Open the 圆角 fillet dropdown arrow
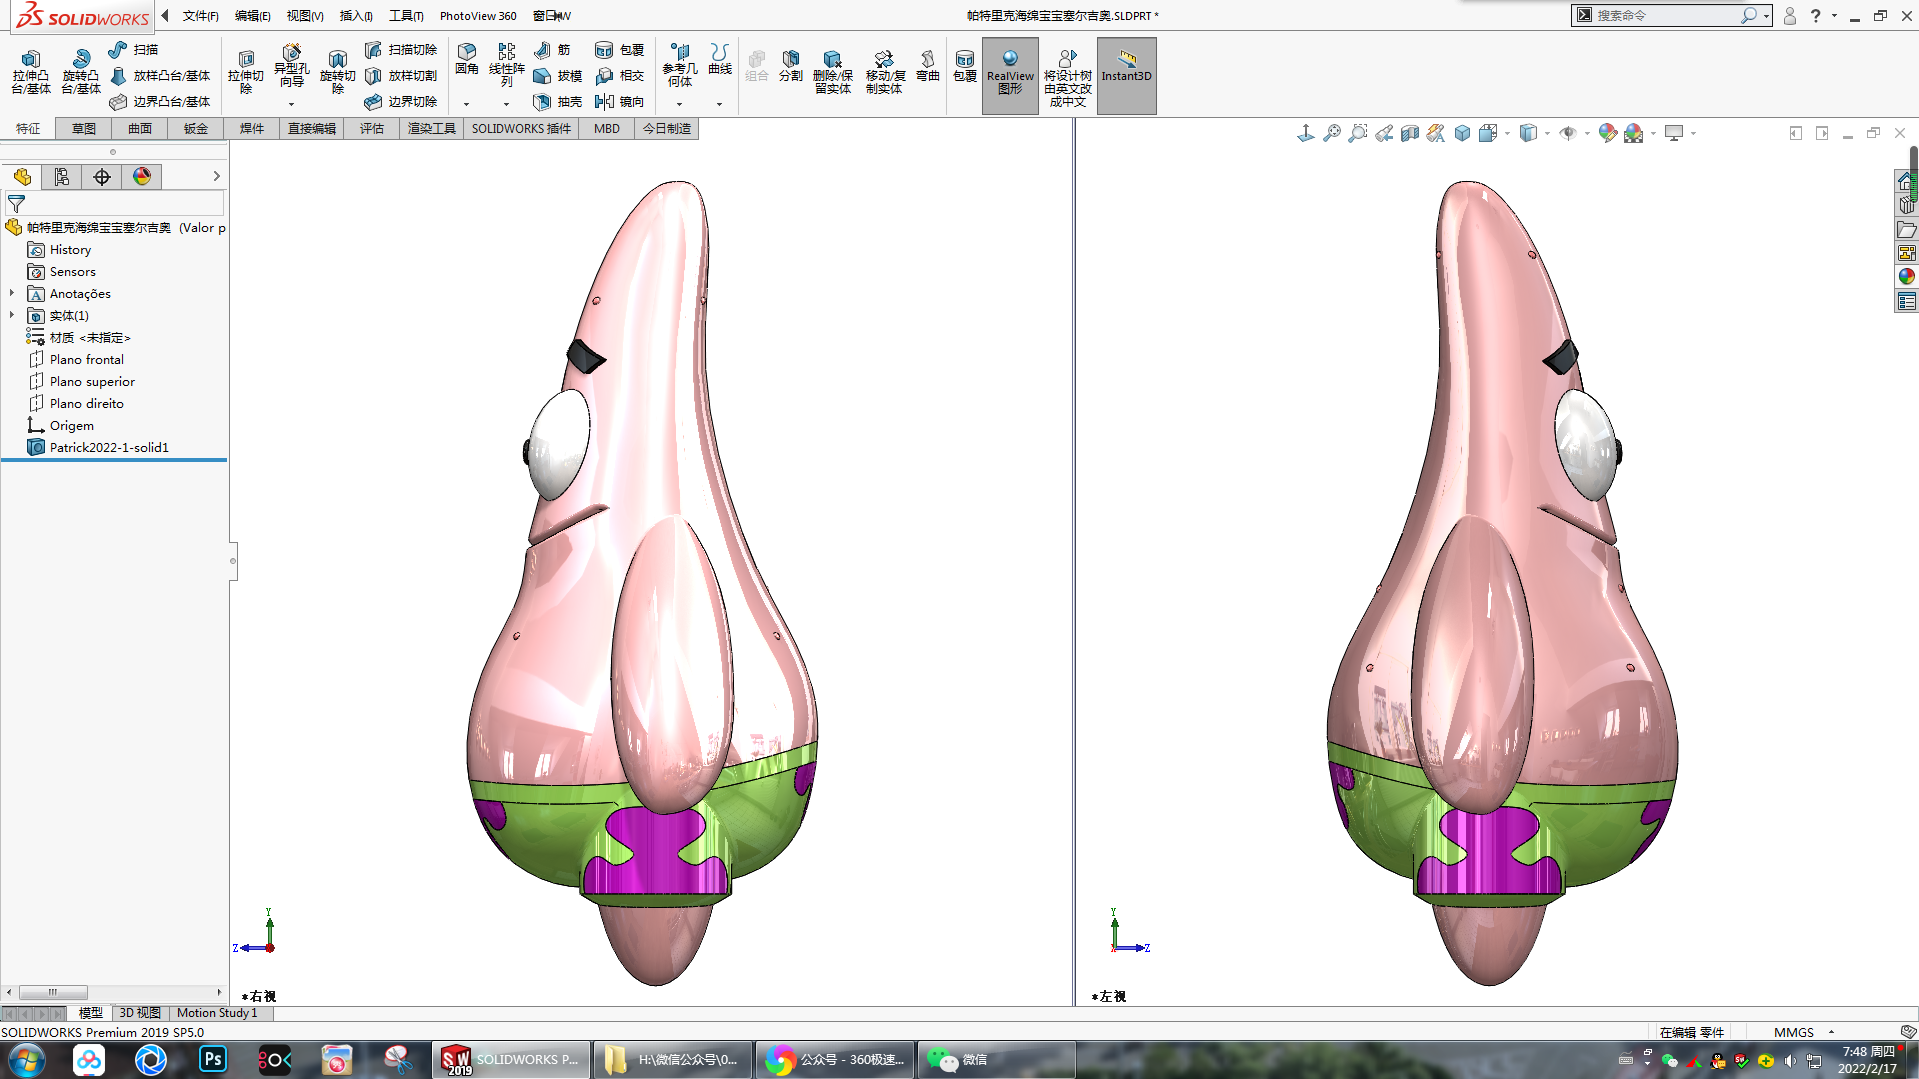 (466, 104)
